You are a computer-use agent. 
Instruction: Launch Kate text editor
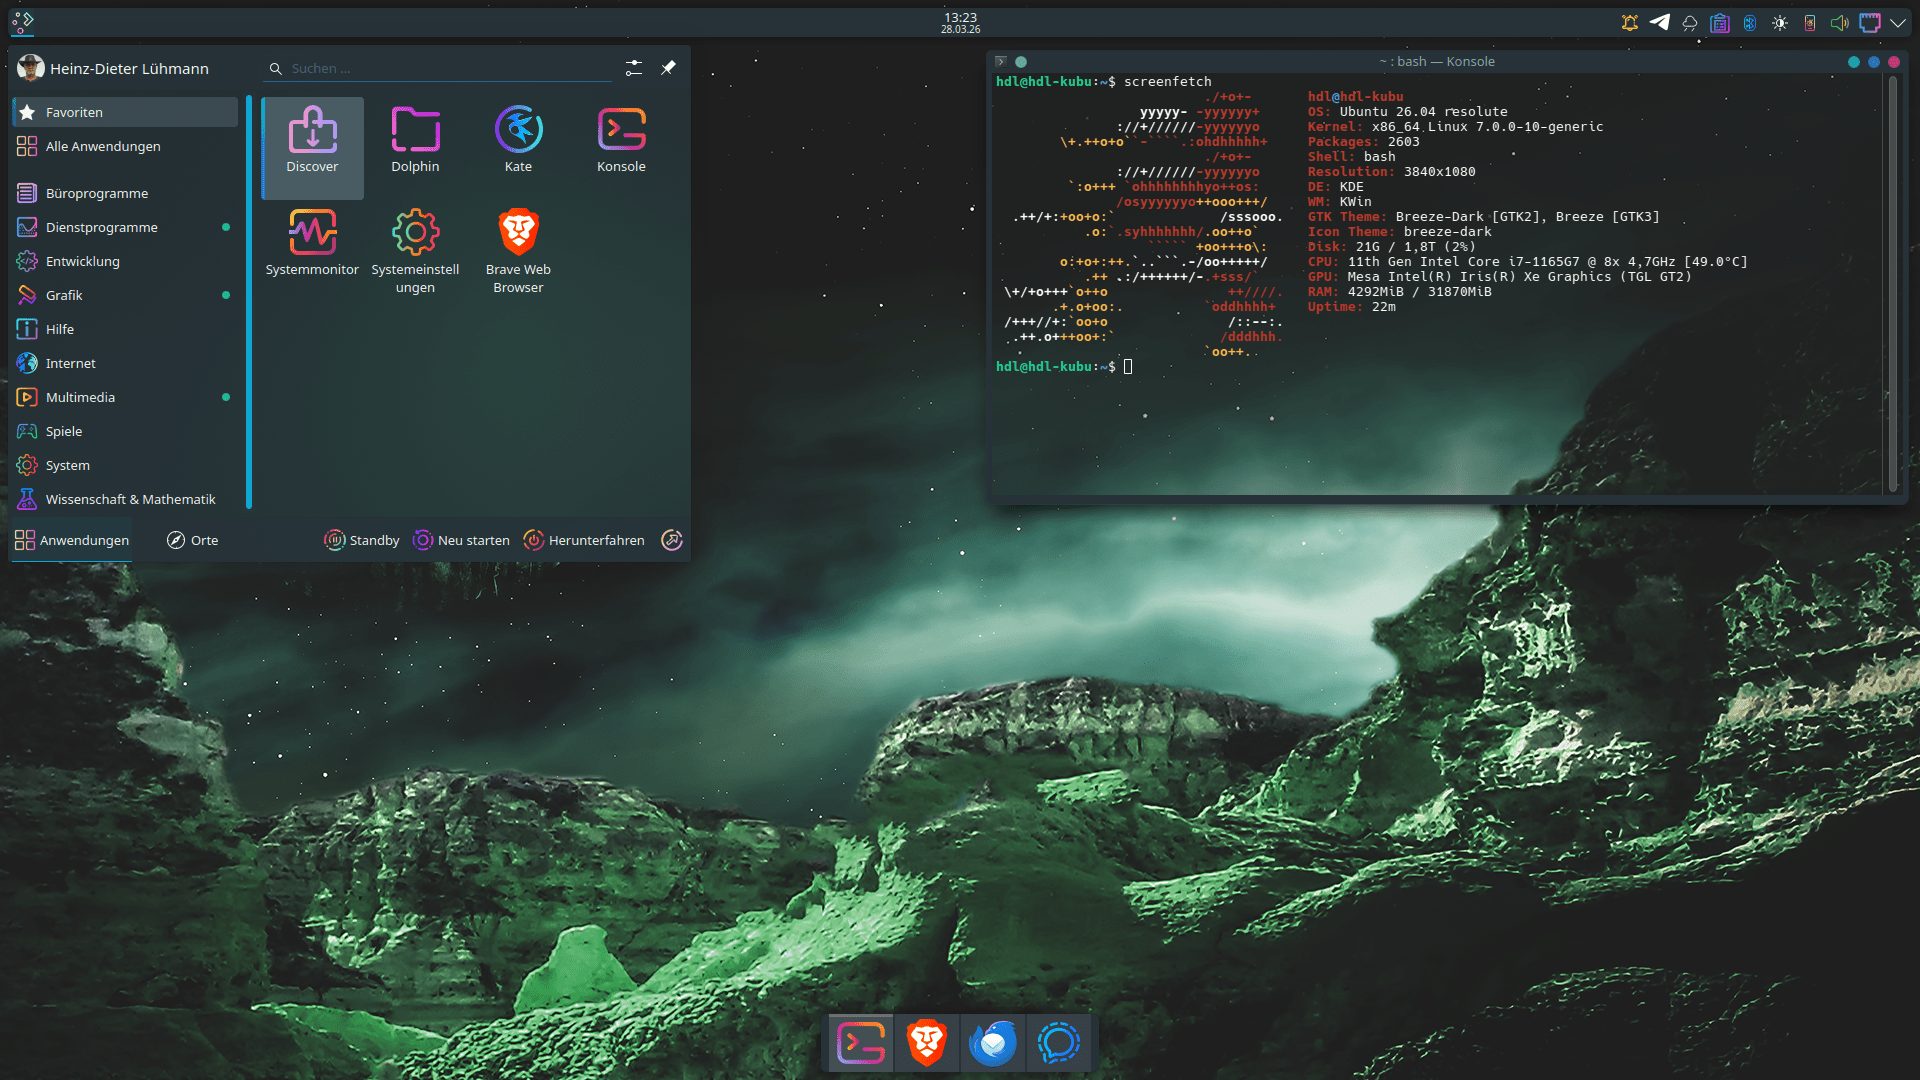[518, 140]
